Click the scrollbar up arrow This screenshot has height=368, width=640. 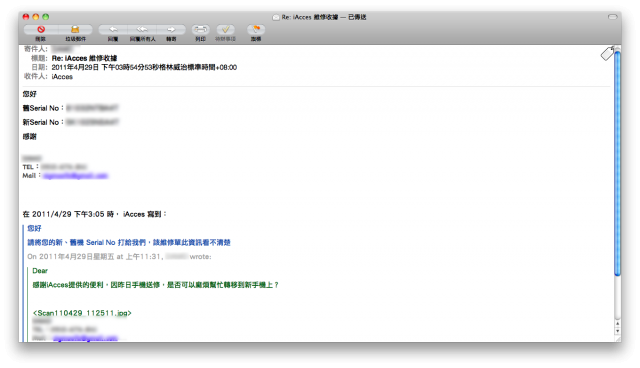[x=618, y=323]
